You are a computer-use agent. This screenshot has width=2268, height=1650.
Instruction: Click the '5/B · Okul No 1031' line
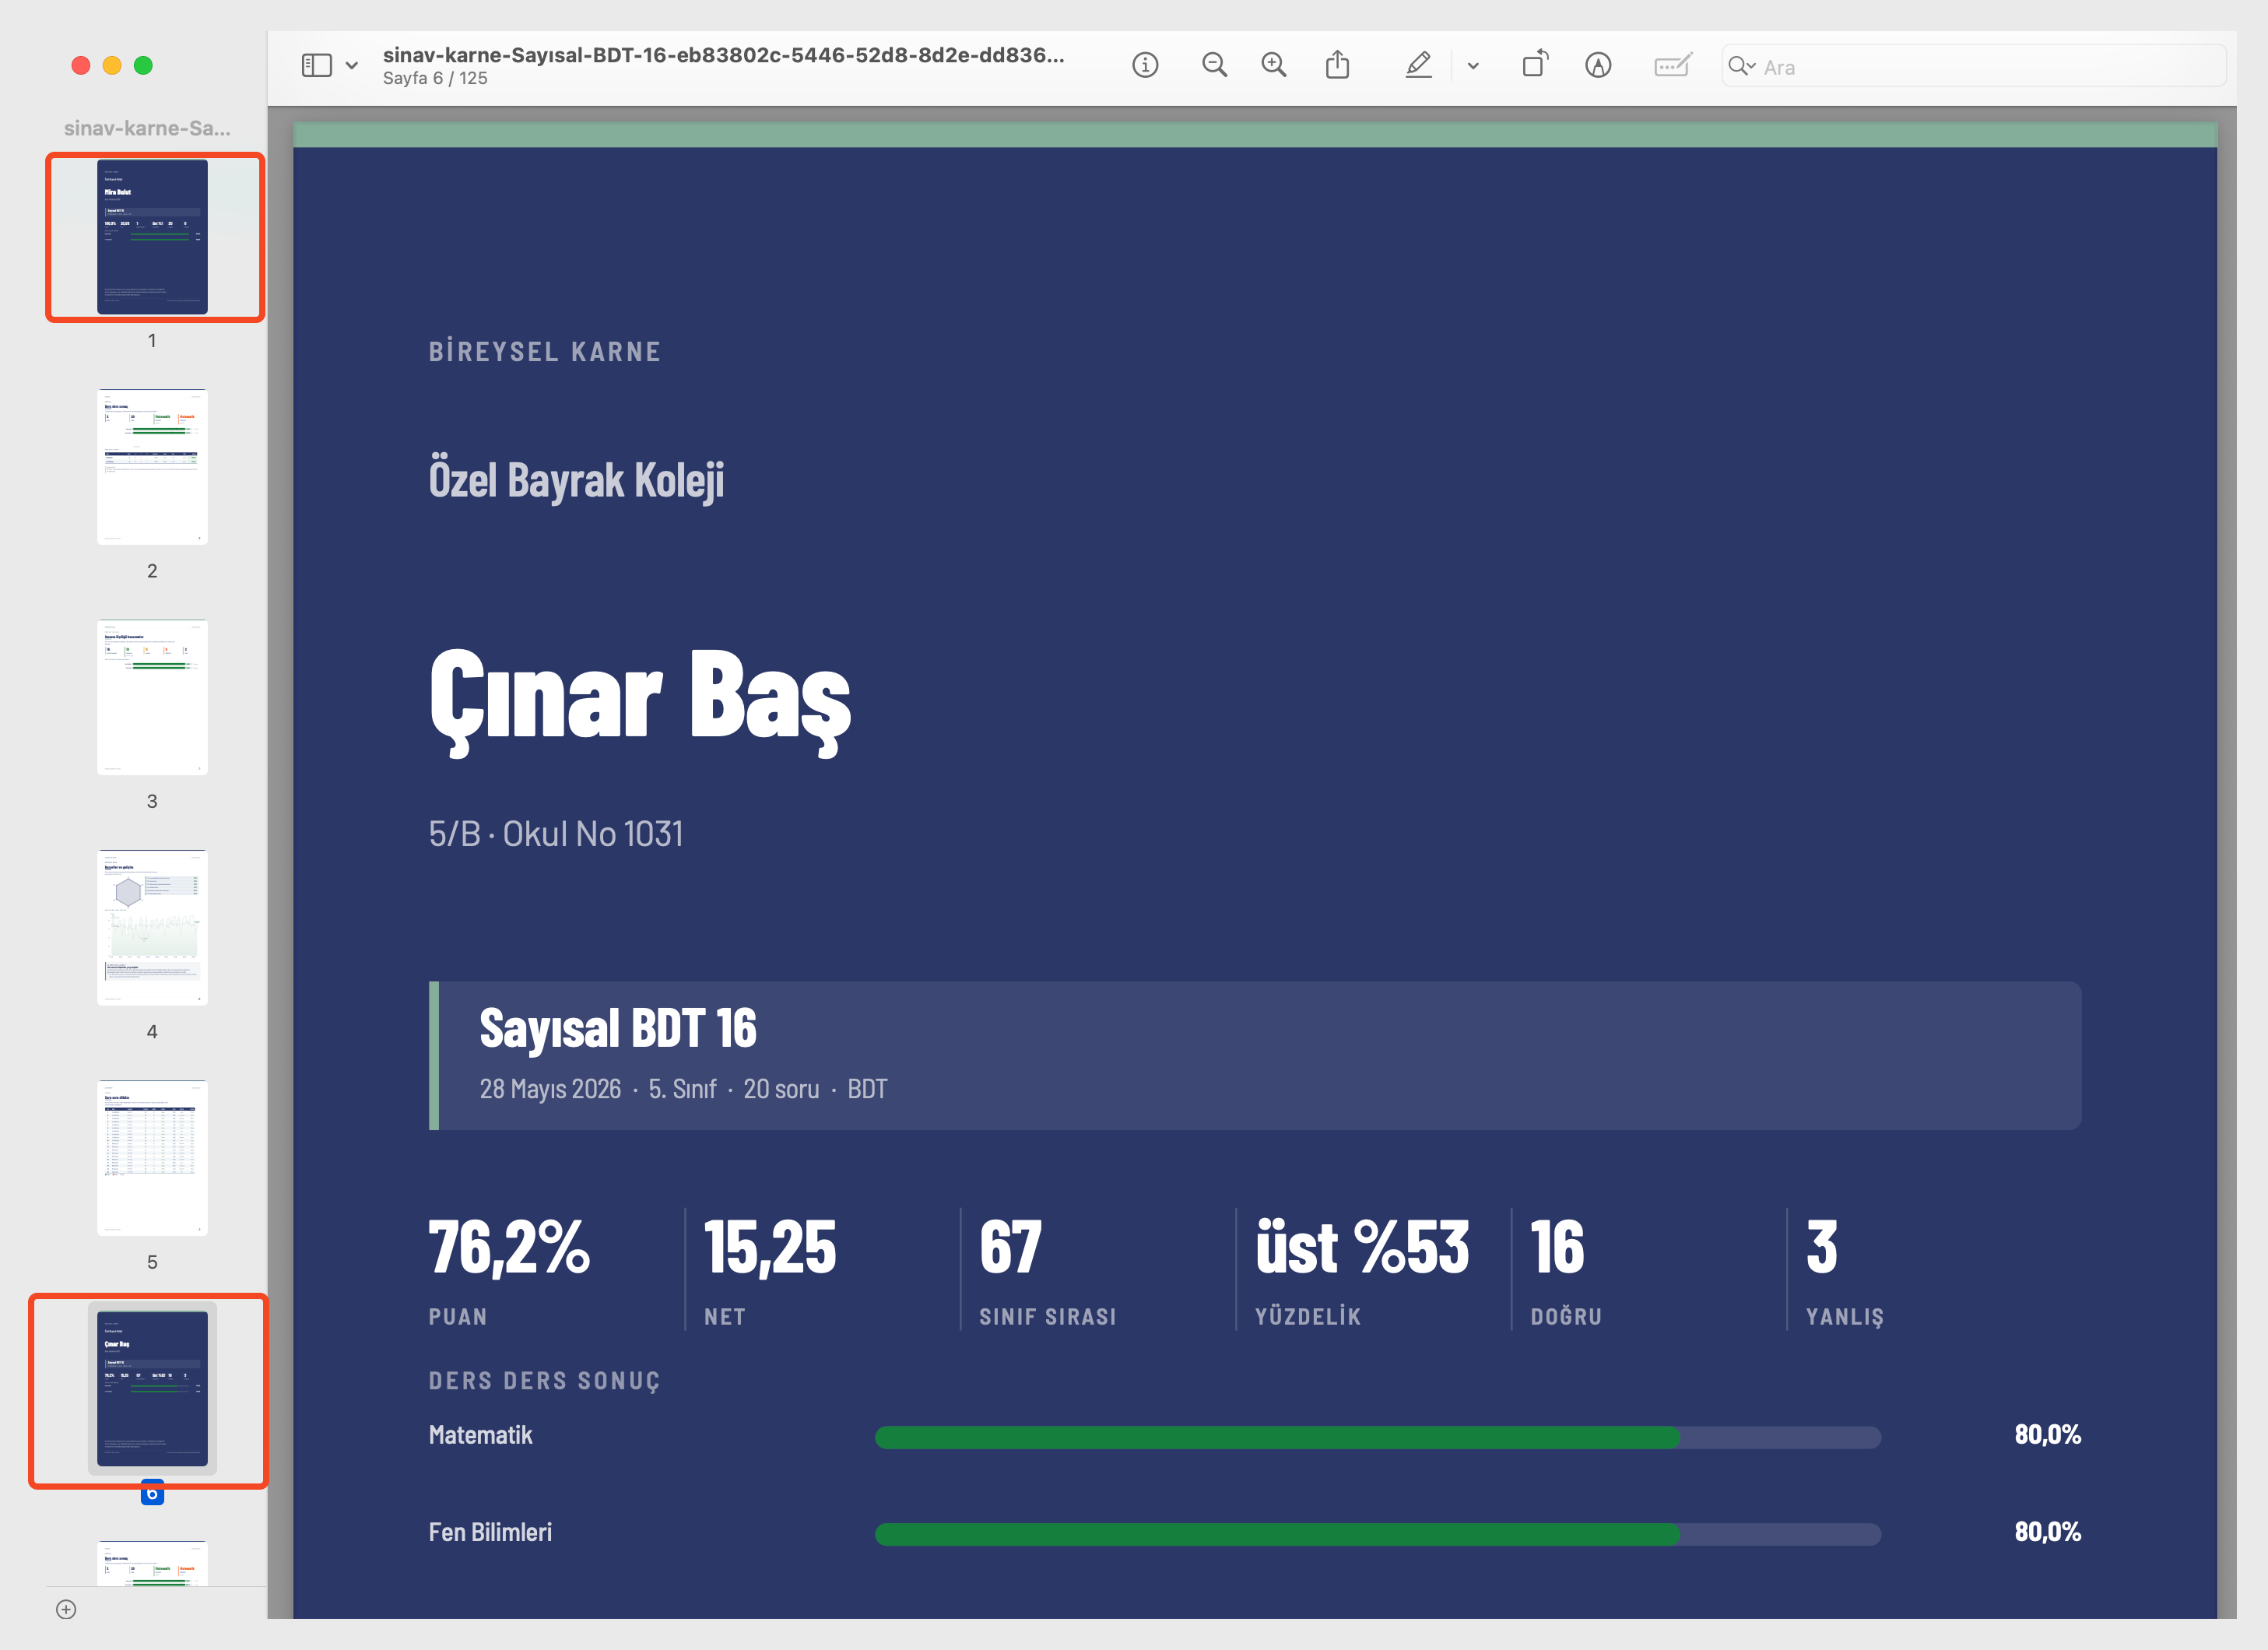point(556,834)
